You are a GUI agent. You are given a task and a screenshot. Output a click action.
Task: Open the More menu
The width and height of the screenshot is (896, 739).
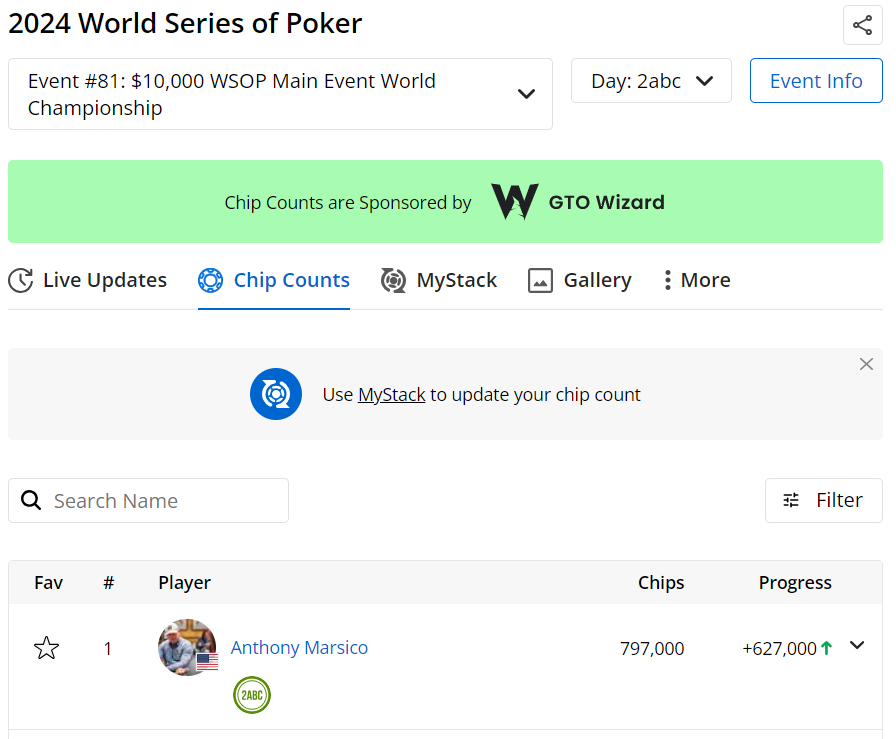point(696,280)
